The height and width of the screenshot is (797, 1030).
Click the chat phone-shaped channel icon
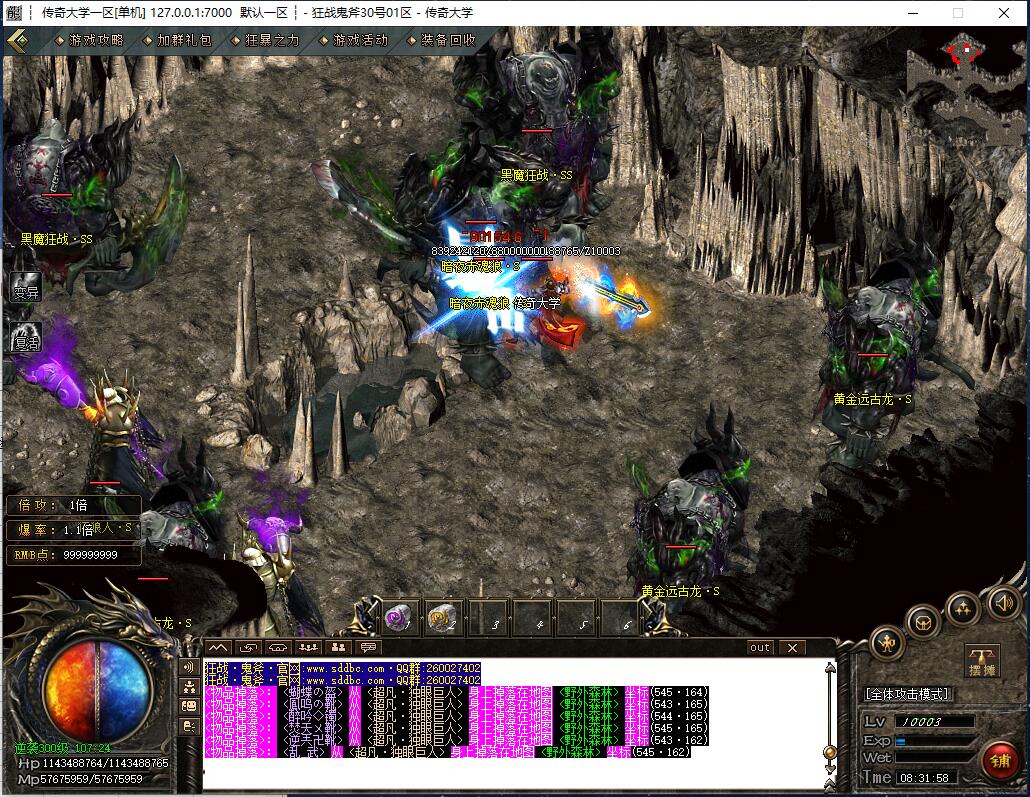tap(279, 648)
